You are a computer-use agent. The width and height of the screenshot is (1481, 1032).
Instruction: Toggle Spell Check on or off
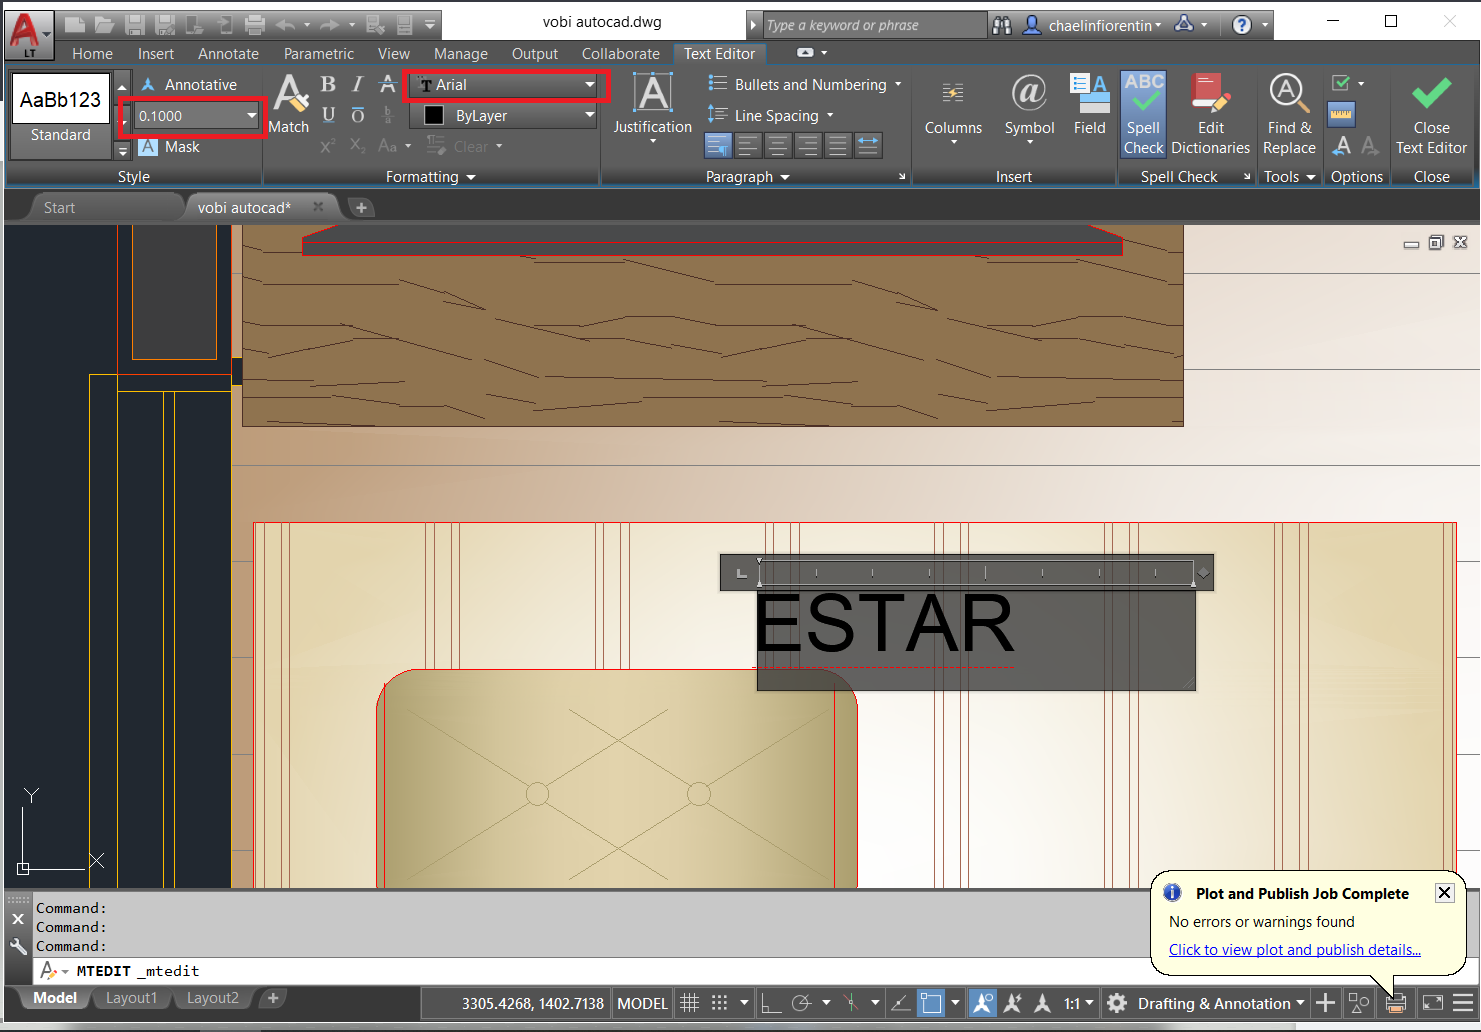click(x=1143, y=114)
